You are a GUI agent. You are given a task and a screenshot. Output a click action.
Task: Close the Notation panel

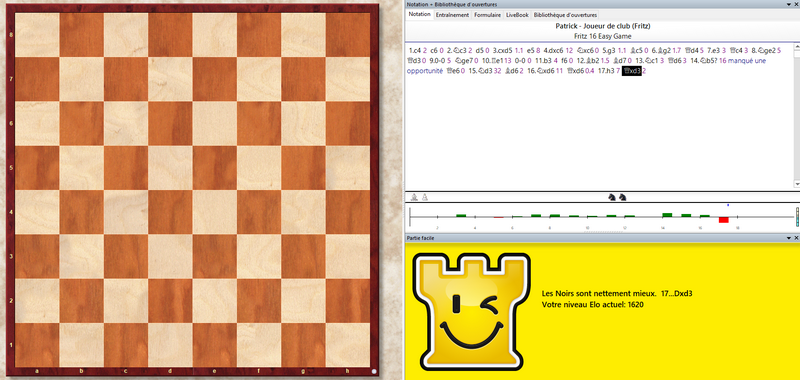point(796,4)
